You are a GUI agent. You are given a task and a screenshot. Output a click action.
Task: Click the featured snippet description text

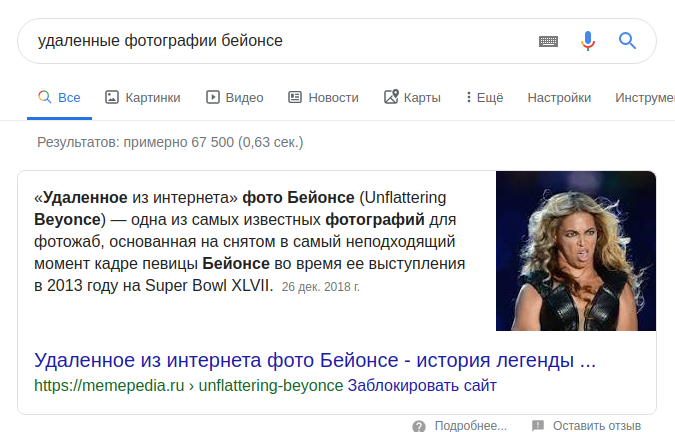pyautogui.click(x=250, y=241)
